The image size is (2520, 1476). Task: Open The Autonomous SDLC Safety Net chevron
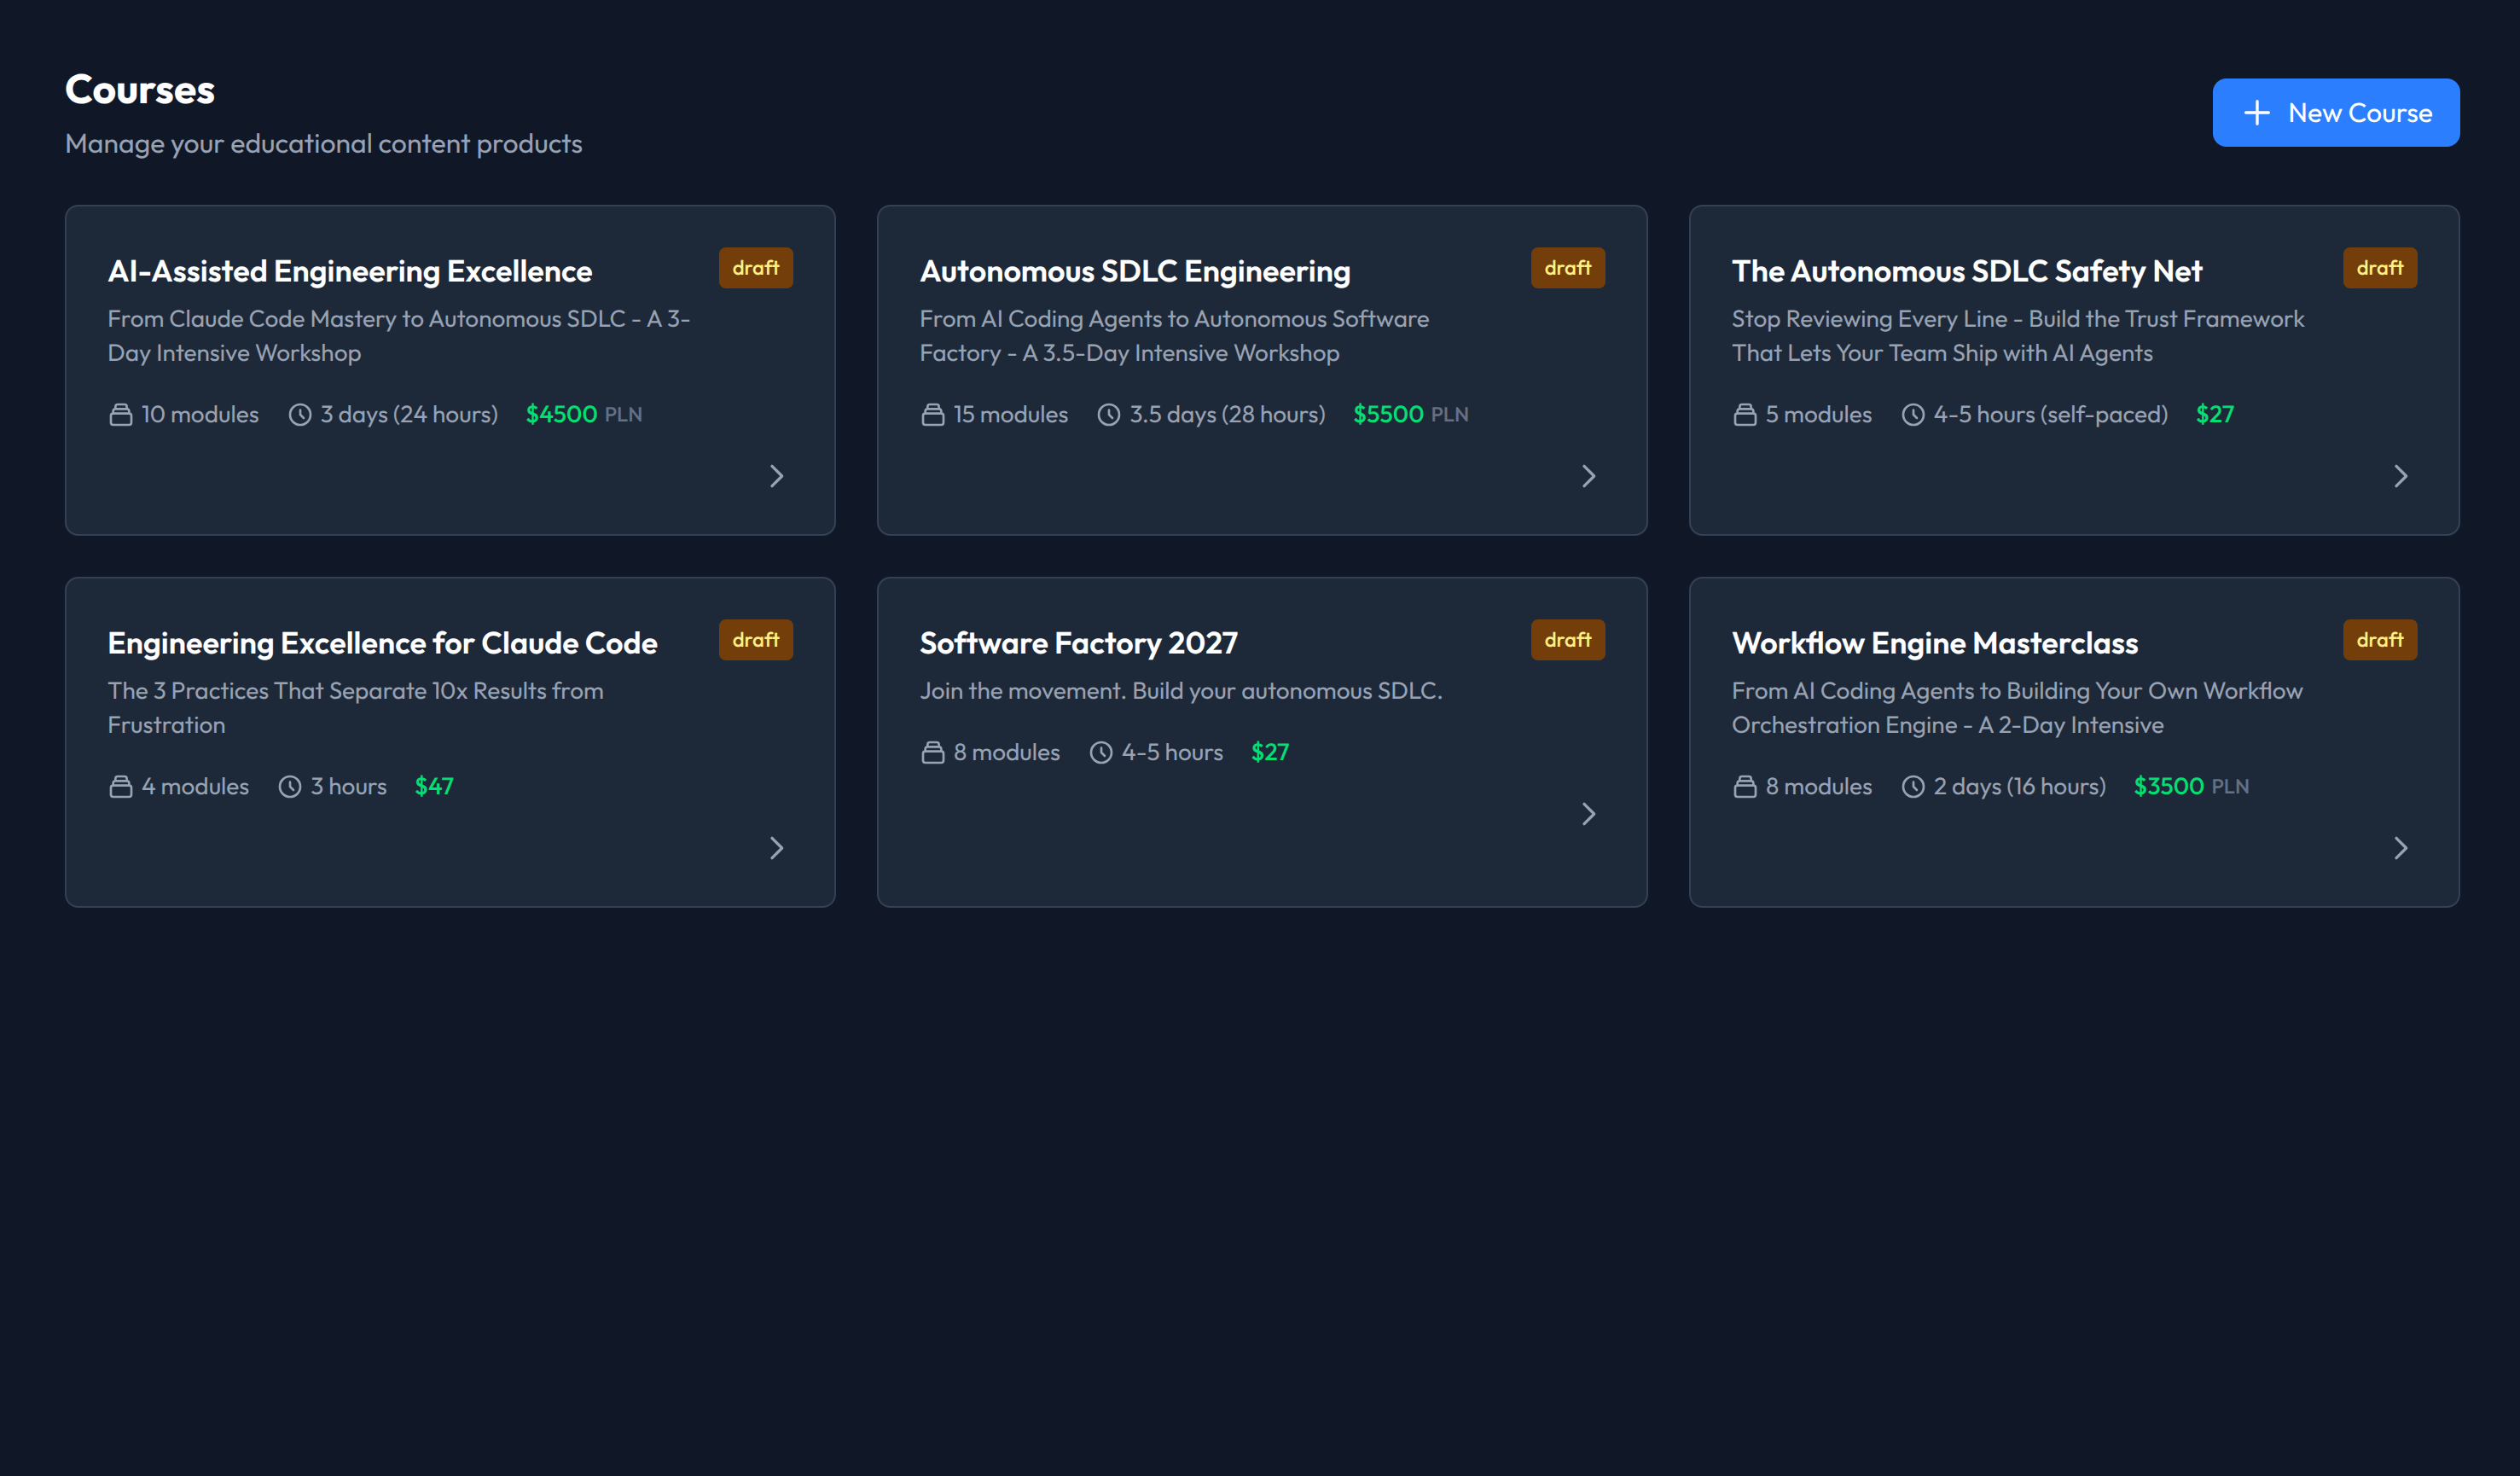(2400, 476)
